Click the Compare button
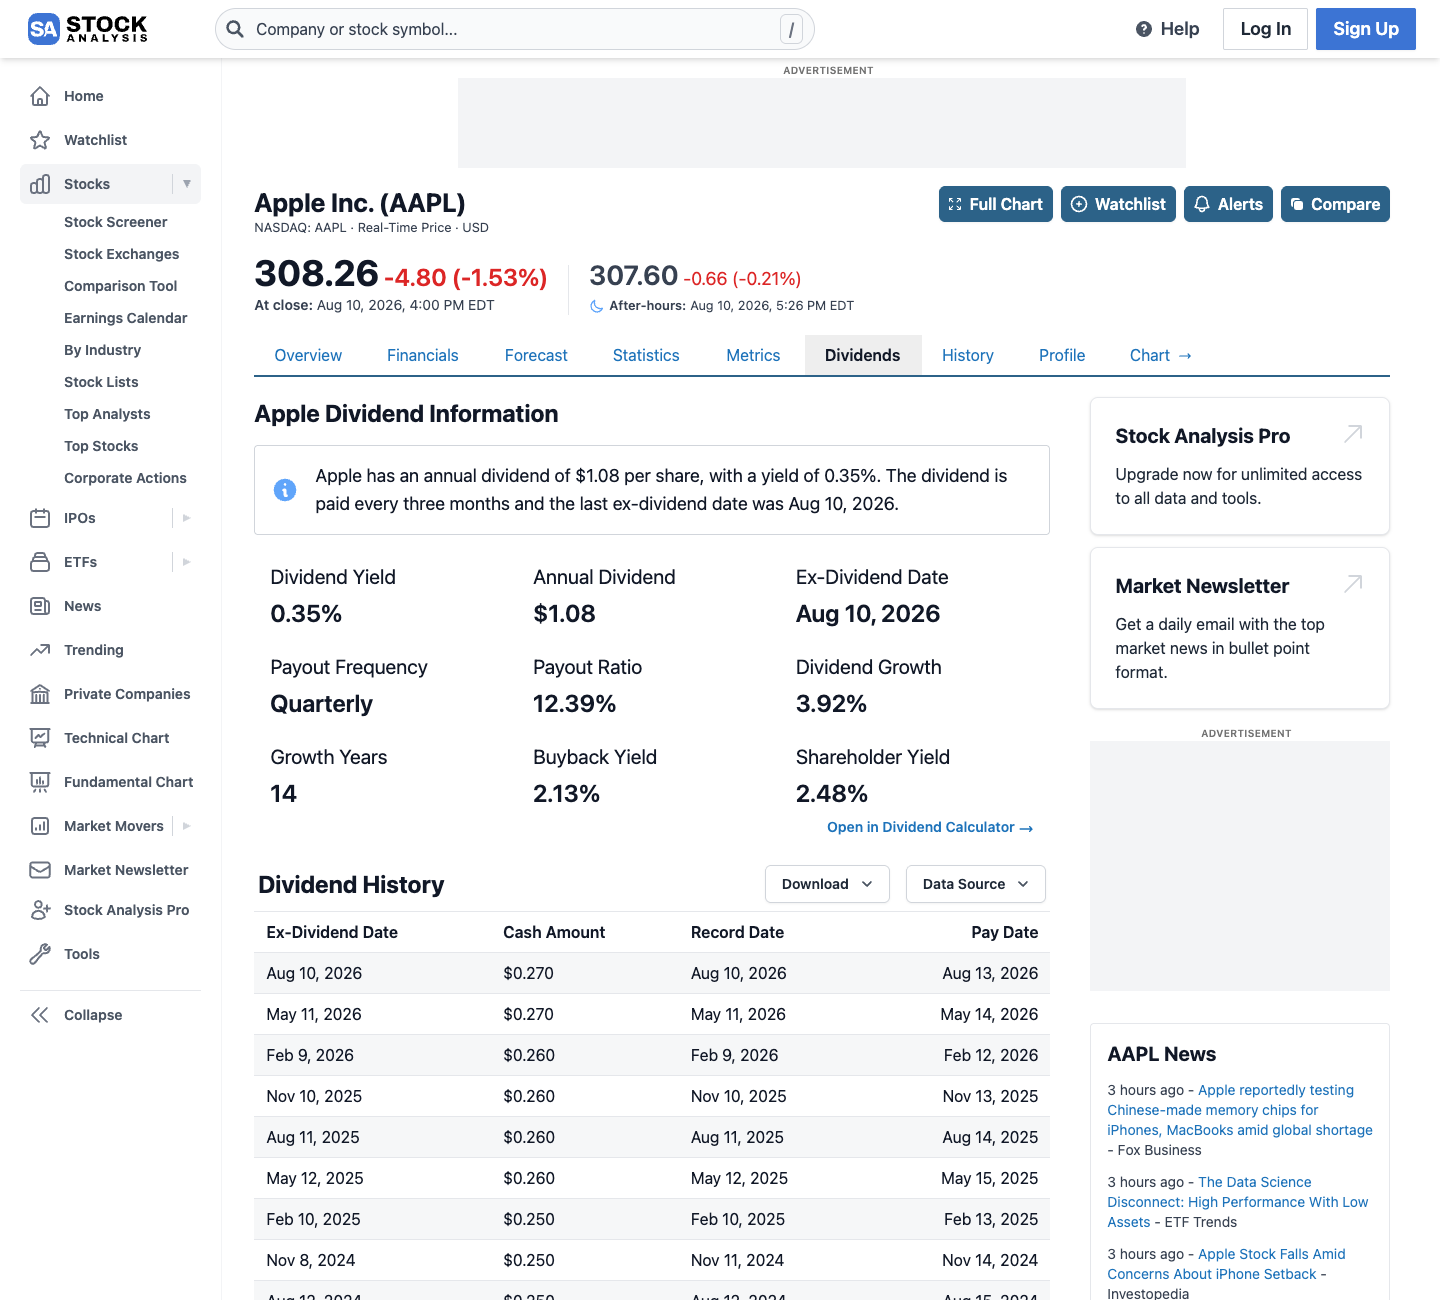 1335,204
